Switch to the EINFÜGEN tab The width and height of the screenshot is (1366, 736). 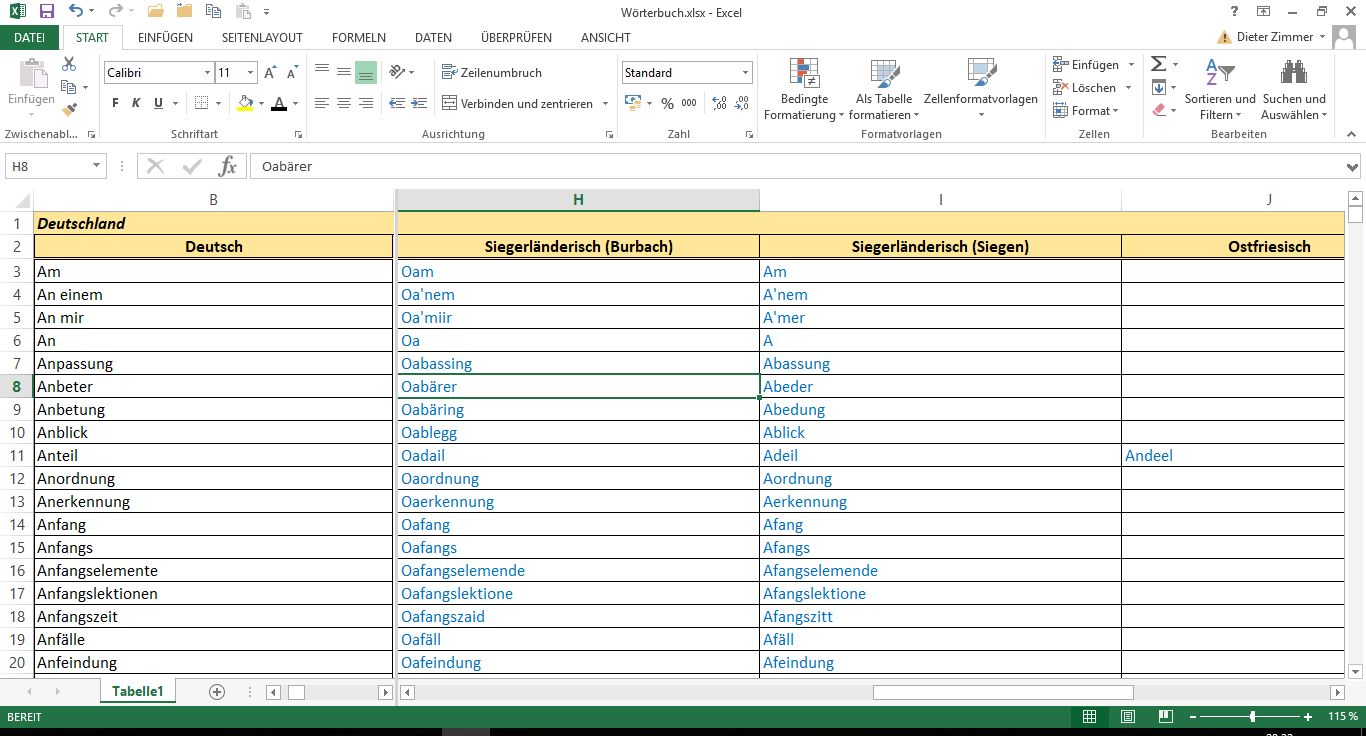click(166, 37)
